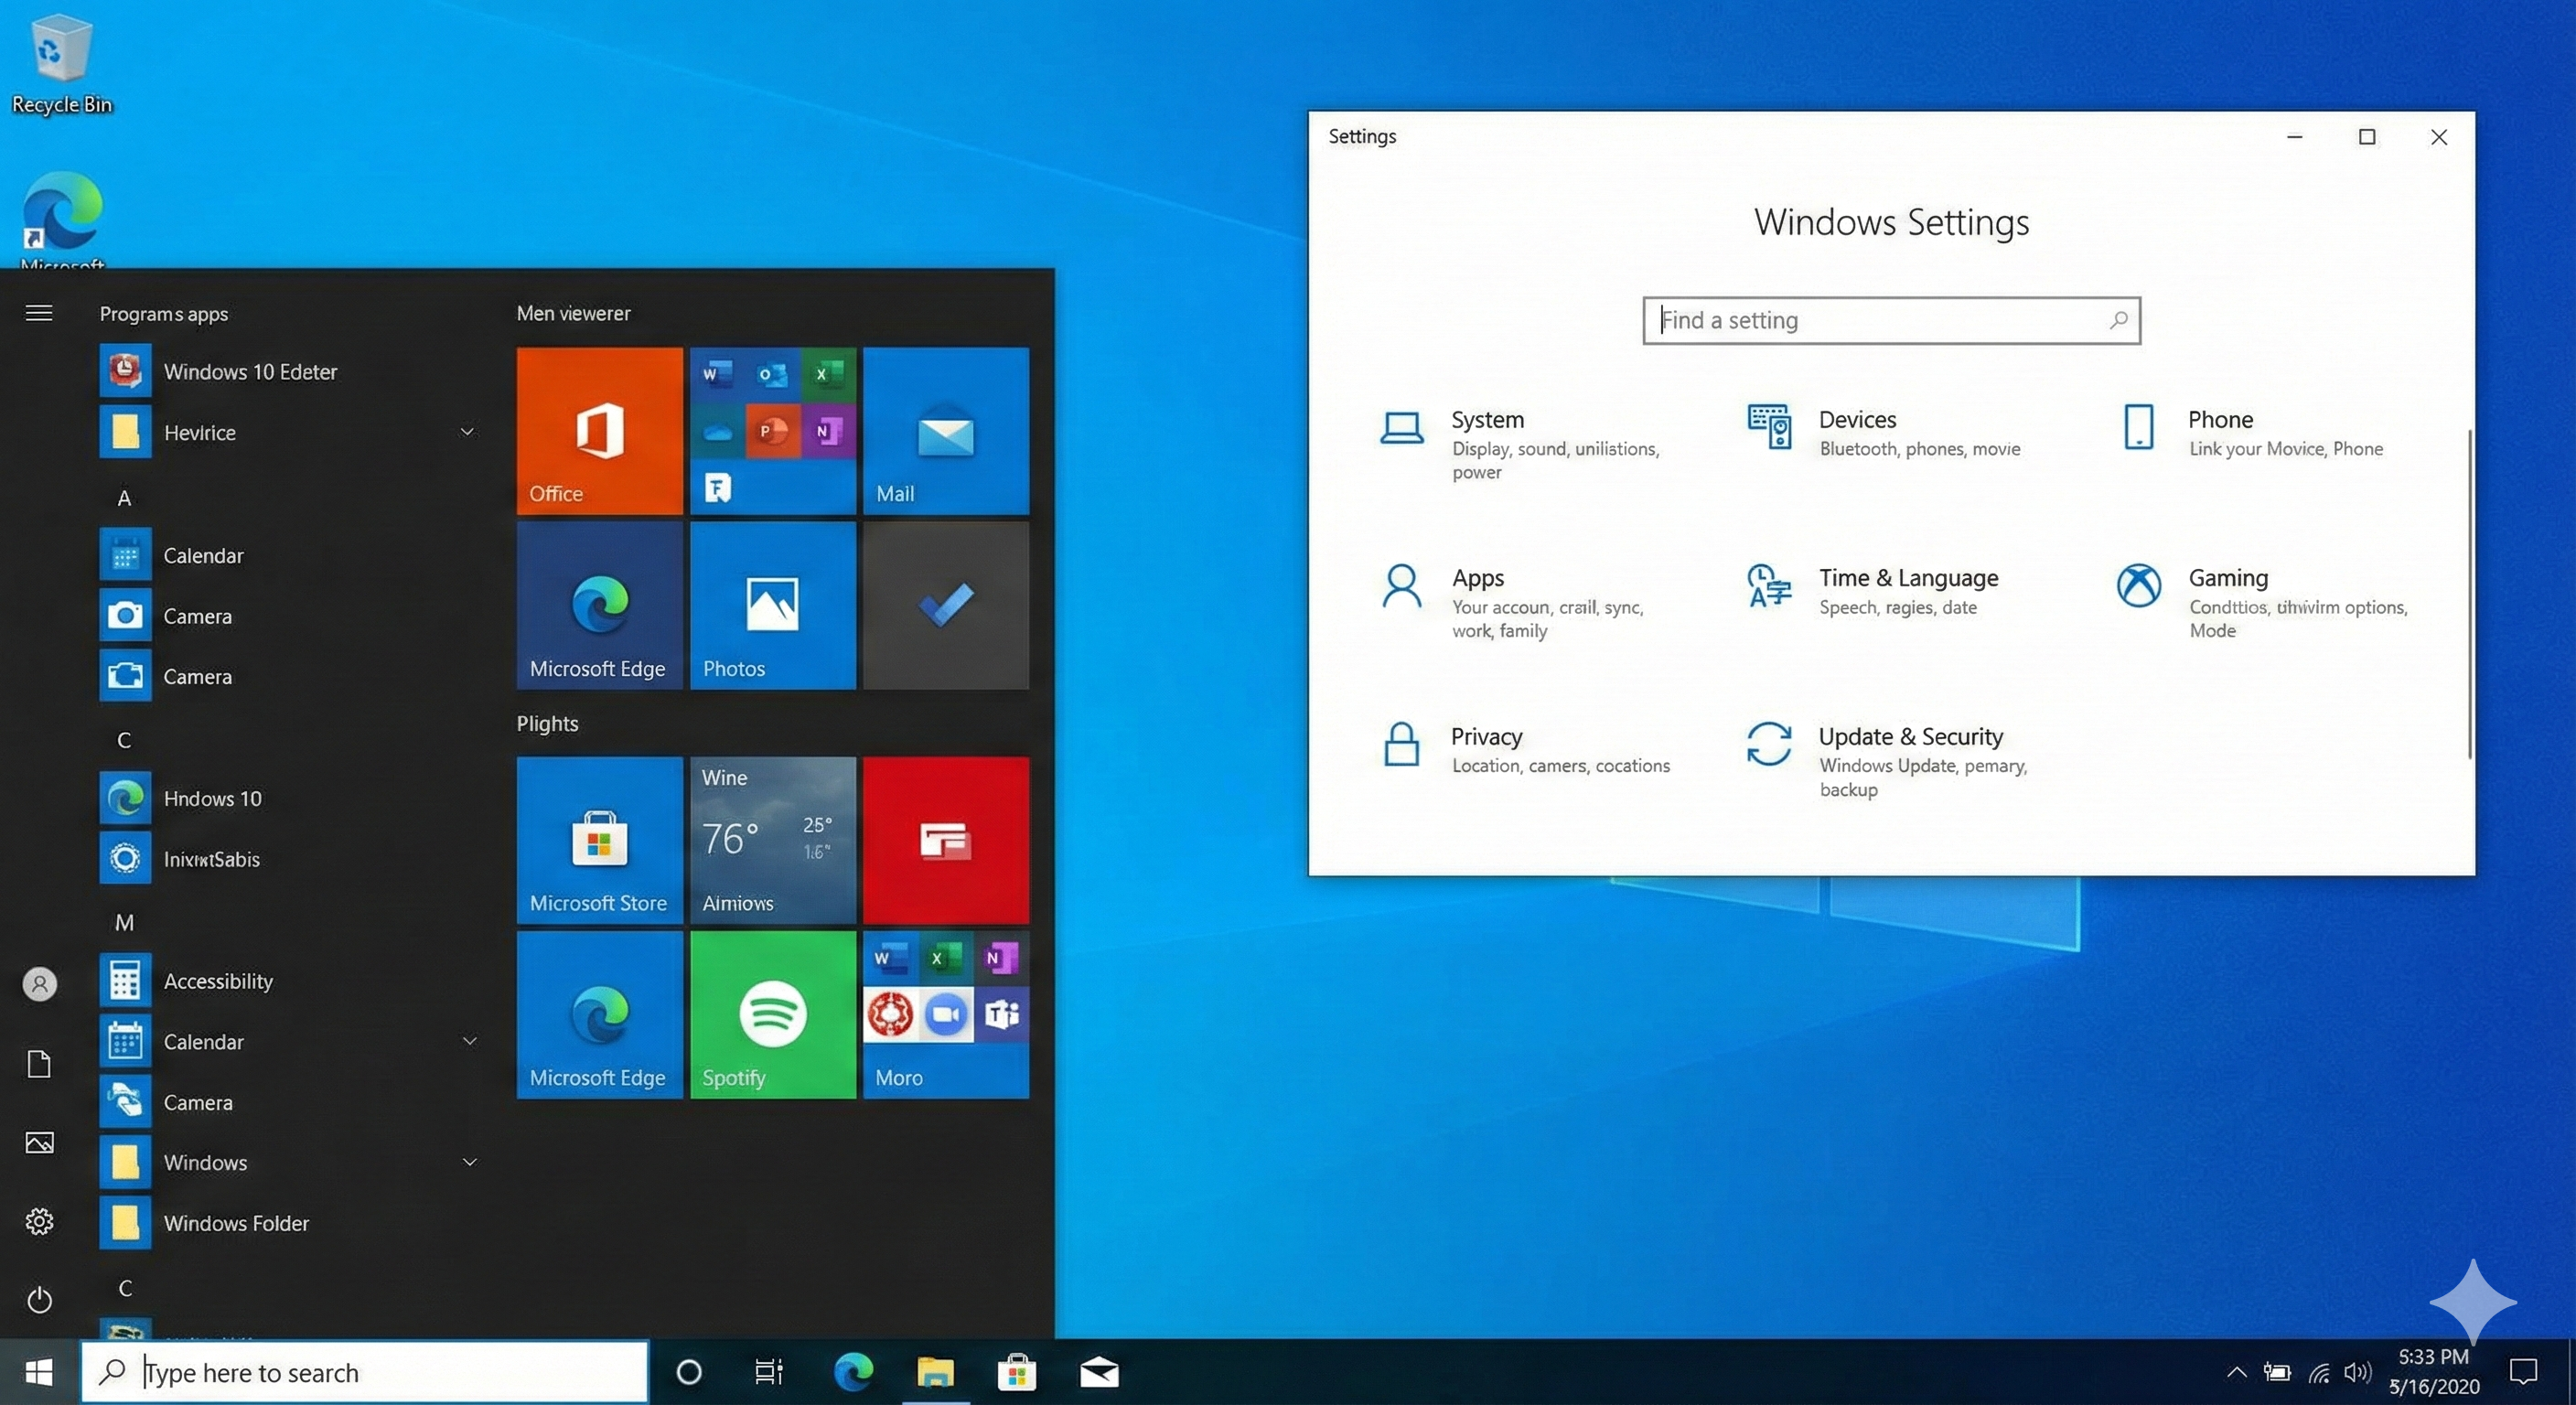Screen dimensions: 2576x1405
Task: Expand the Hevlrice folder in app list
Action: [467, 432]
